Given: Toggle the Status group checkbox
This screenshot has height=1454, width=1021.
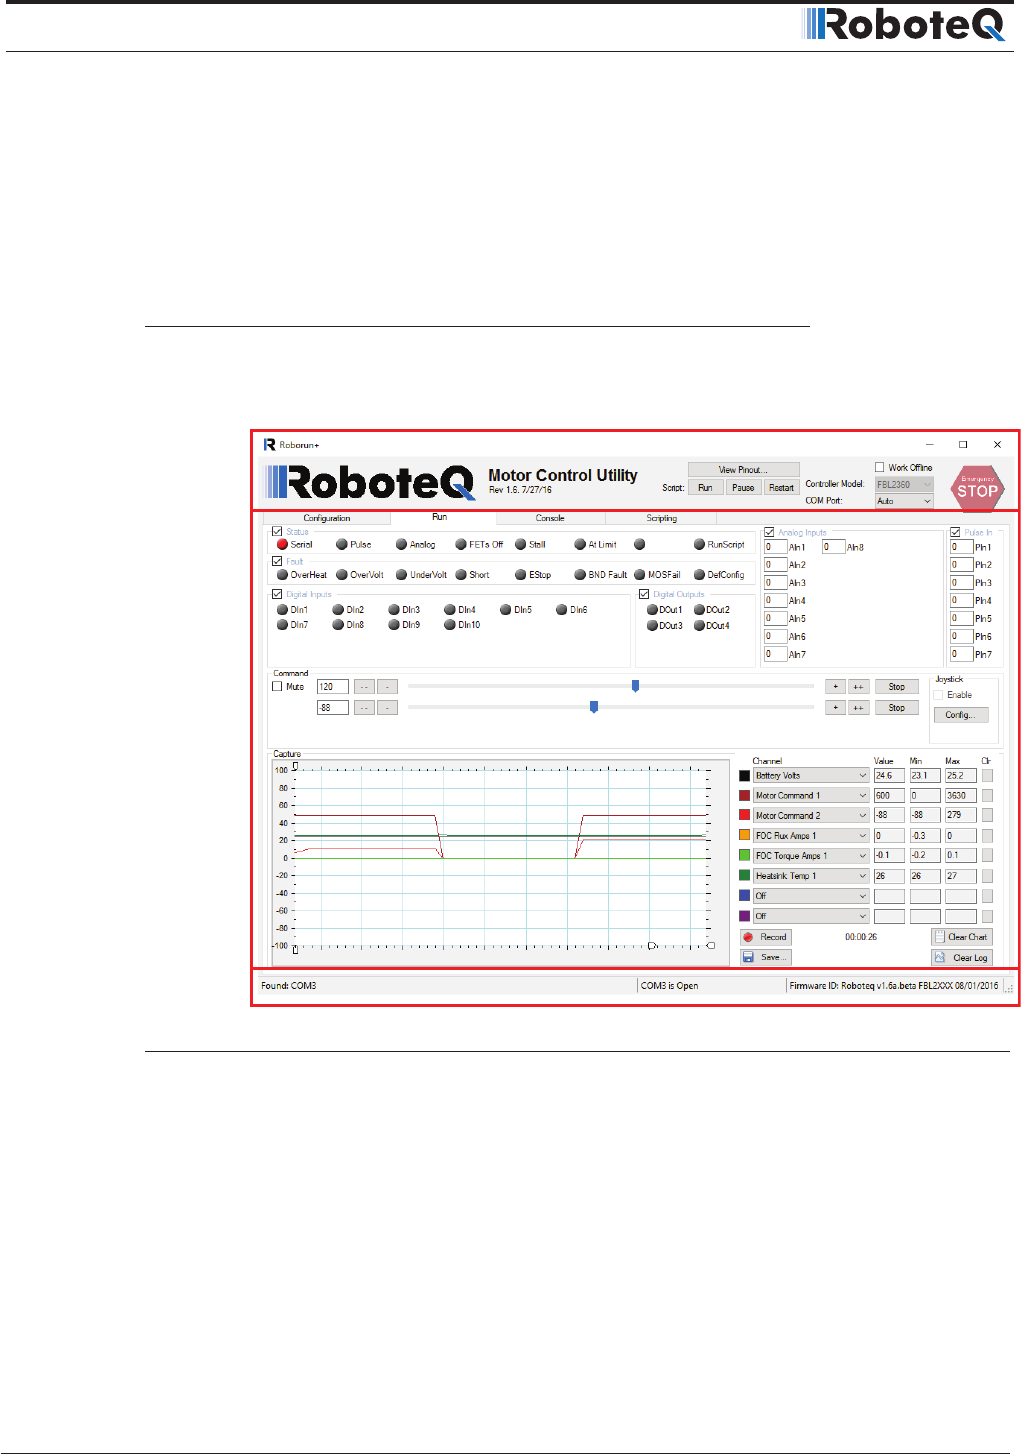Looking at the screenshot, I should click(x=277, y=532).
